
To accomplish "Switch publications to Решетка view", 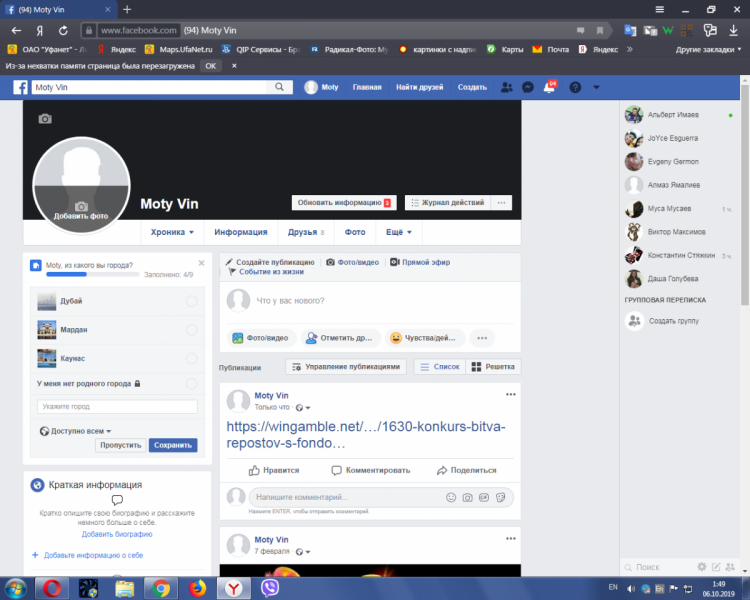I will pyautogui.click(x=493, y=367).
